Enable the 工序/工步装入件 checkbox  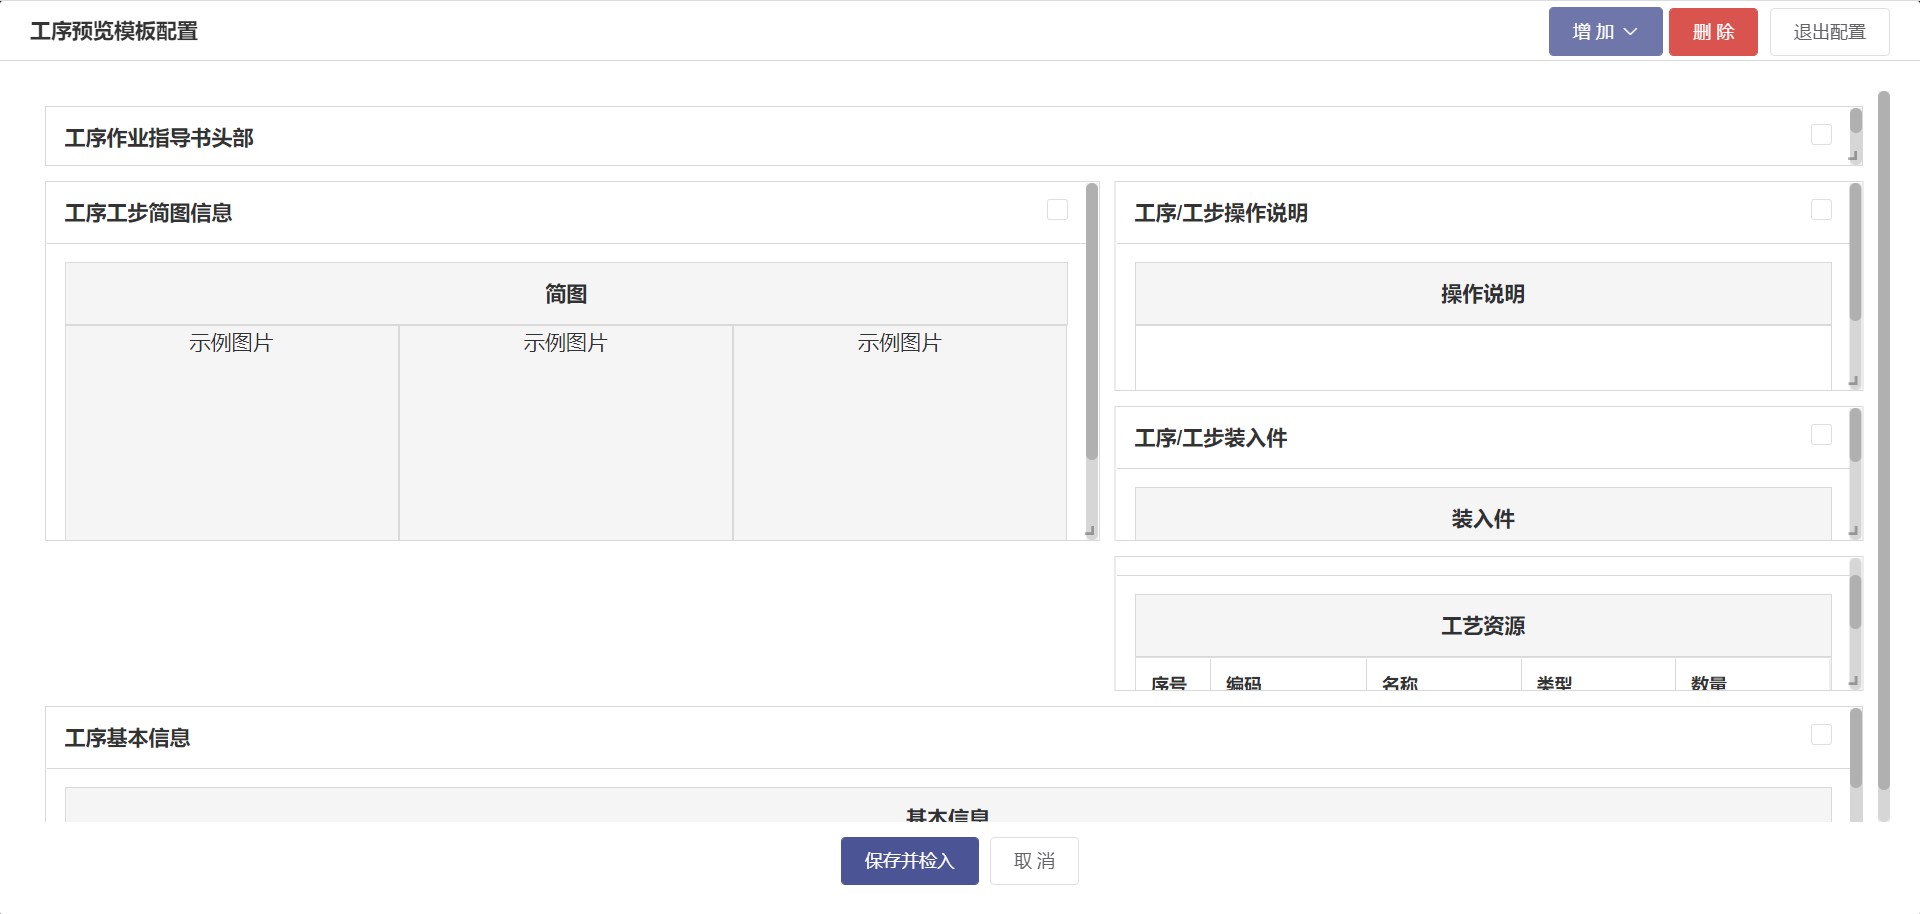point(1821,435)
